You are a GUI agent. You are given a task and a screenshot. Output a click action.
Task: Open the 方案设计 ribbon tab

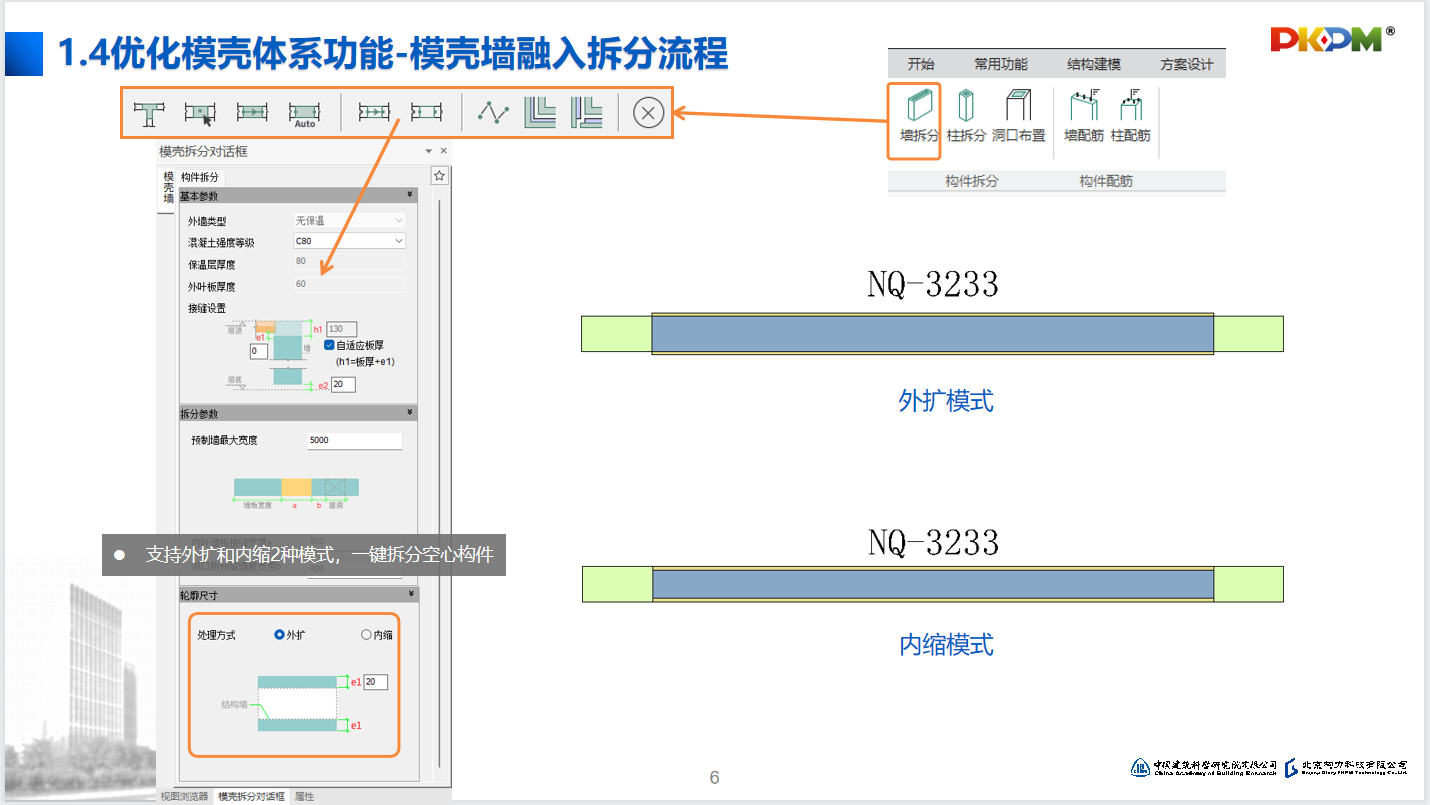point(1187,64)
